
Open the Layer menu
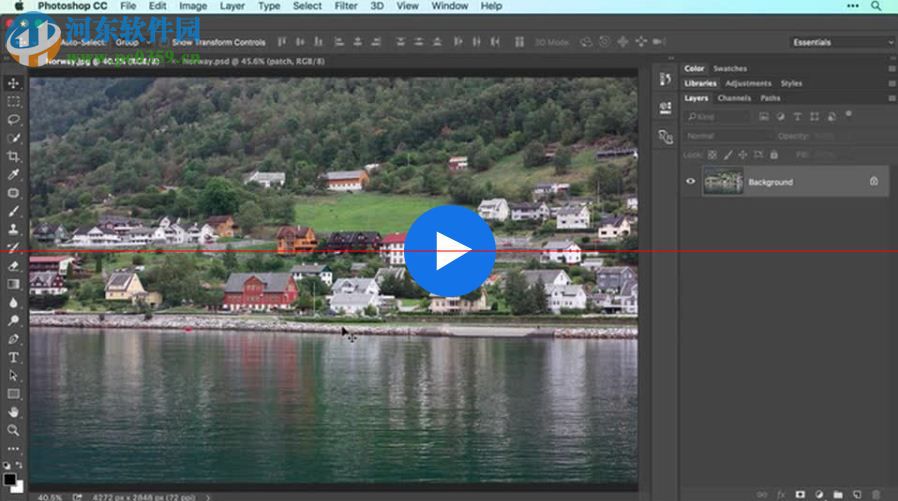pyautogui.click(x=232, y=6)
